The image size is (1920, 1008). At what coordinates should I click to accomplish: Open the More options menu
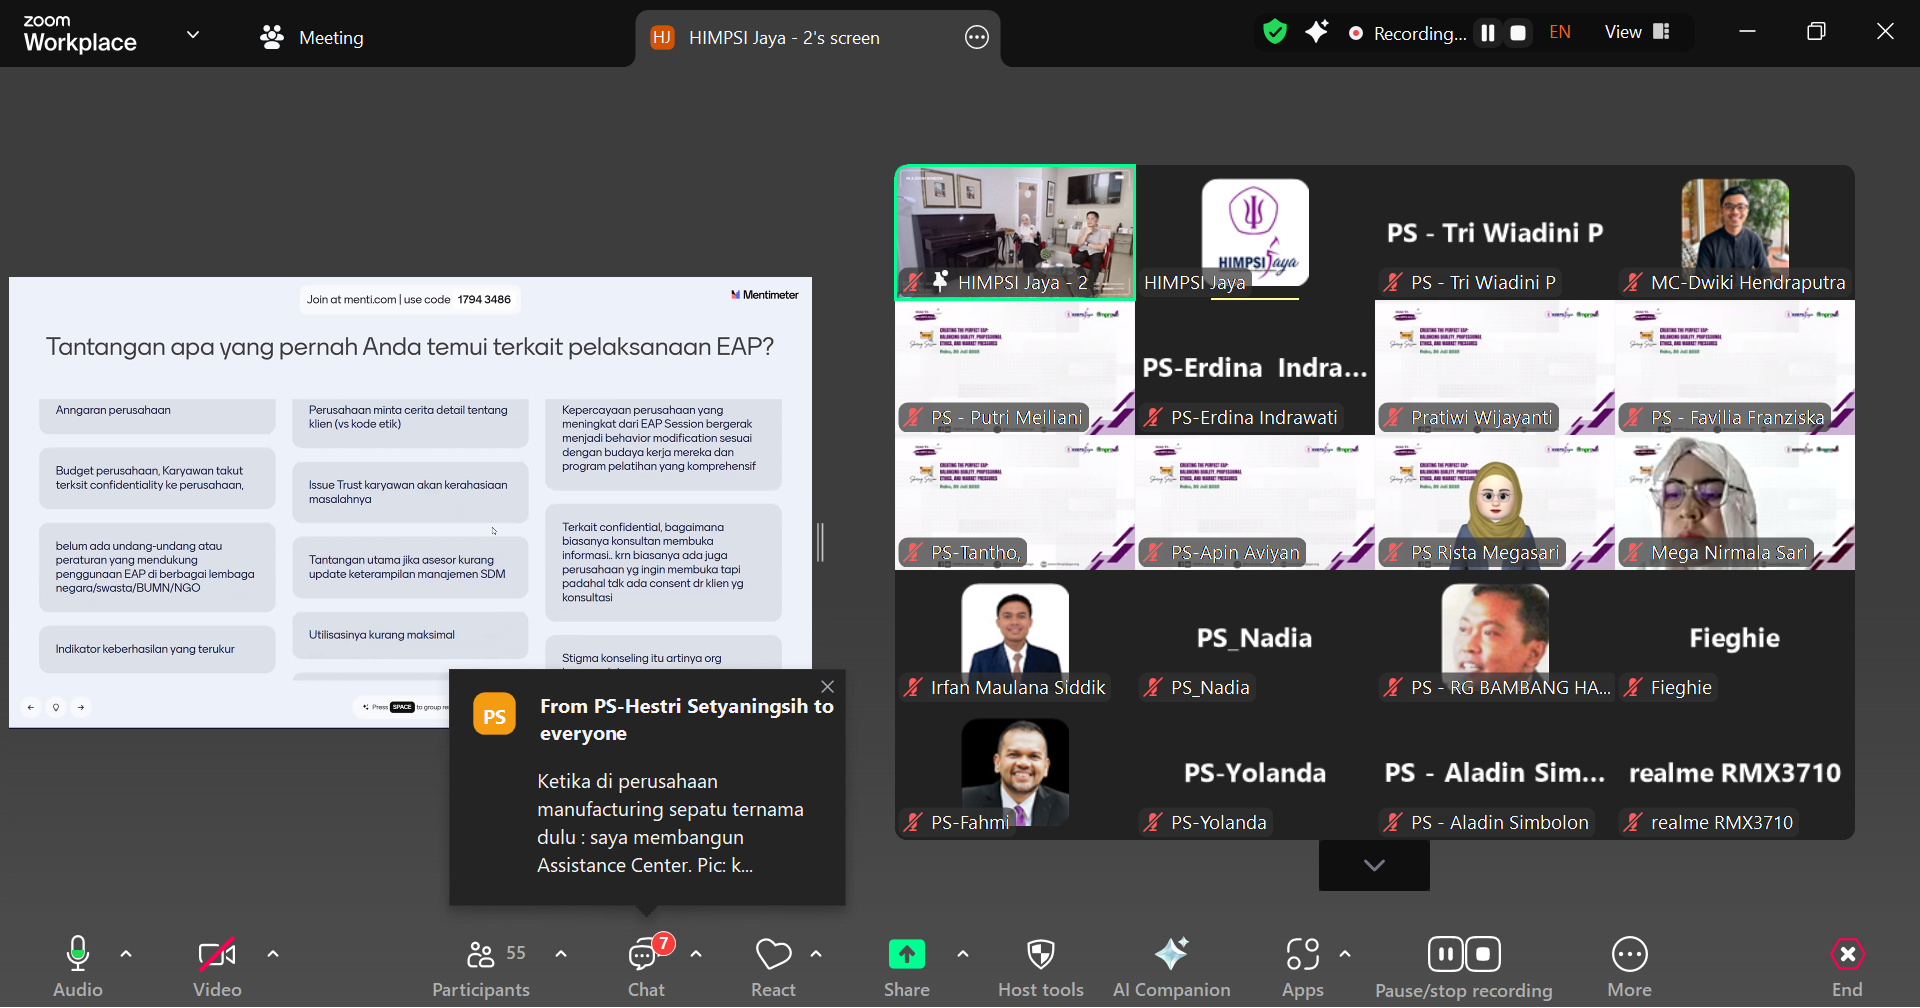(x=1630, y=966)
